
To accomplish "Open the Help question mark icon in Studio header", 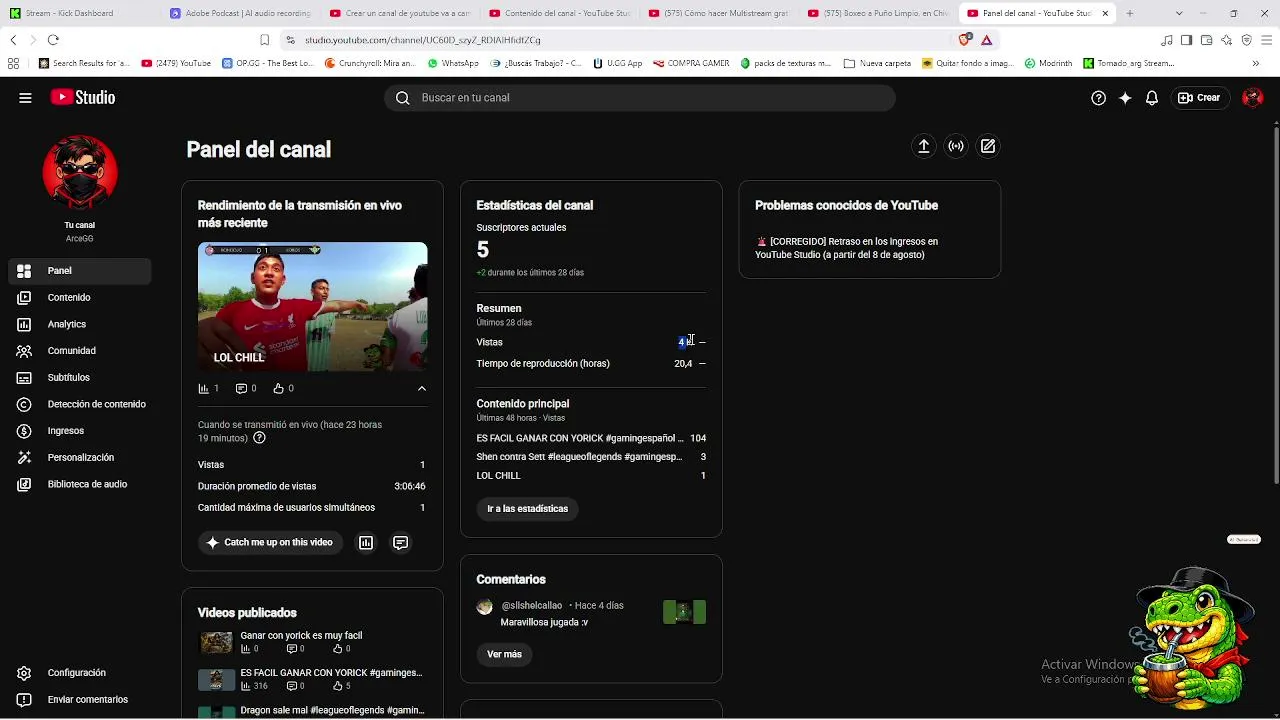I will [1098, 98].
